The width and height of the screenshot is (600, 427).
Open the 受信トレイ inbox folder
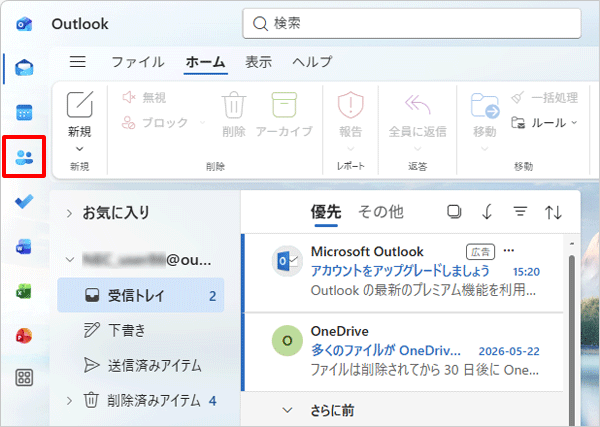click(x=140, y=295)
